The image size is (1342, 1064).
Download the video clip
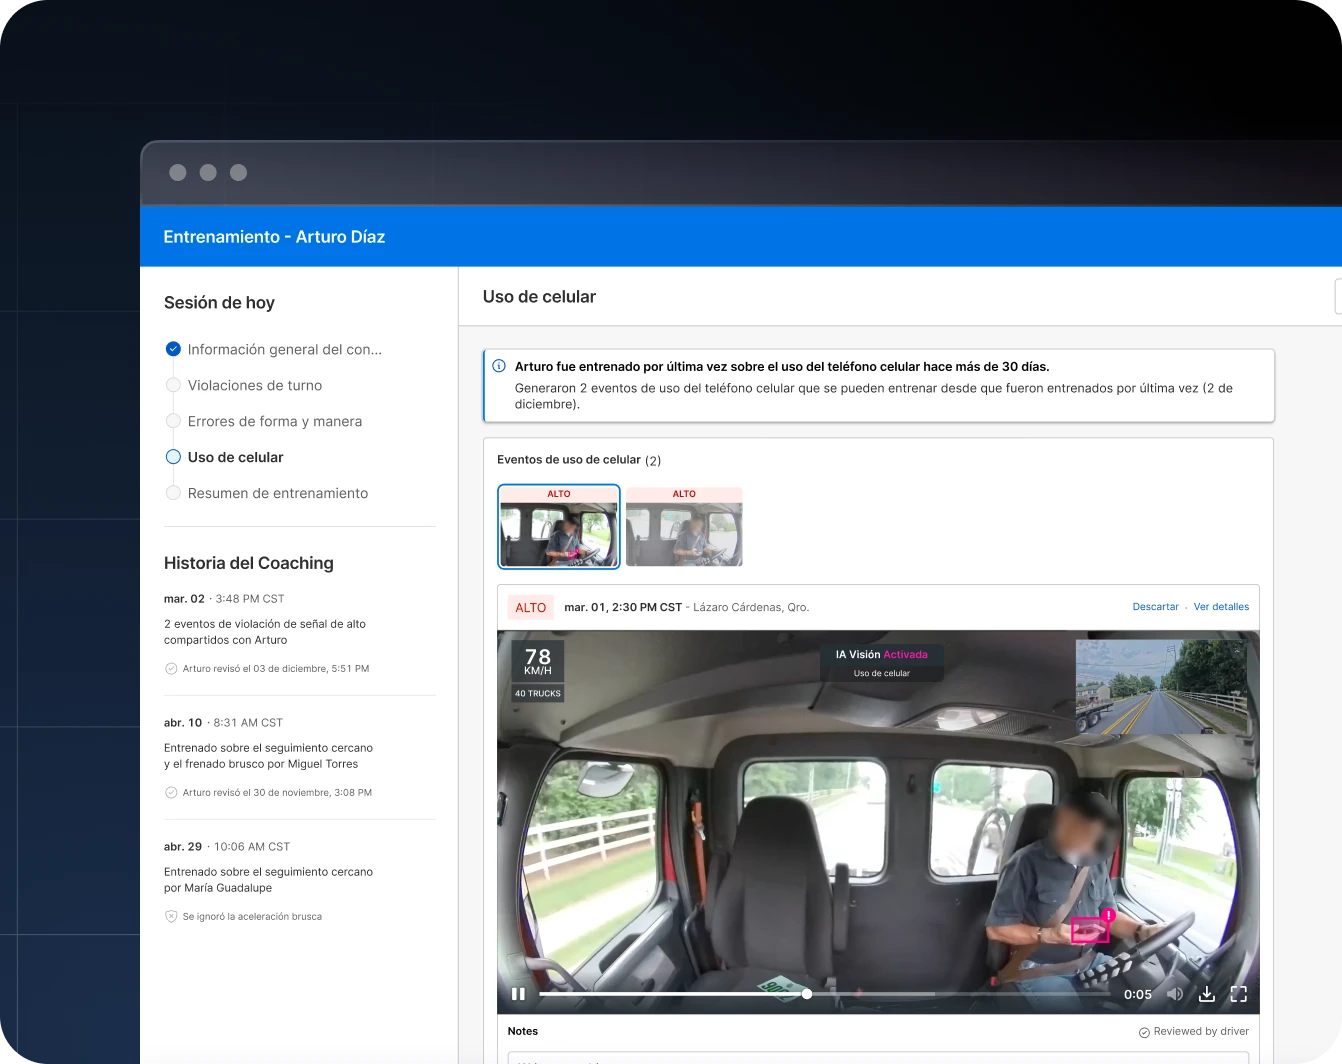[1207, 994]
